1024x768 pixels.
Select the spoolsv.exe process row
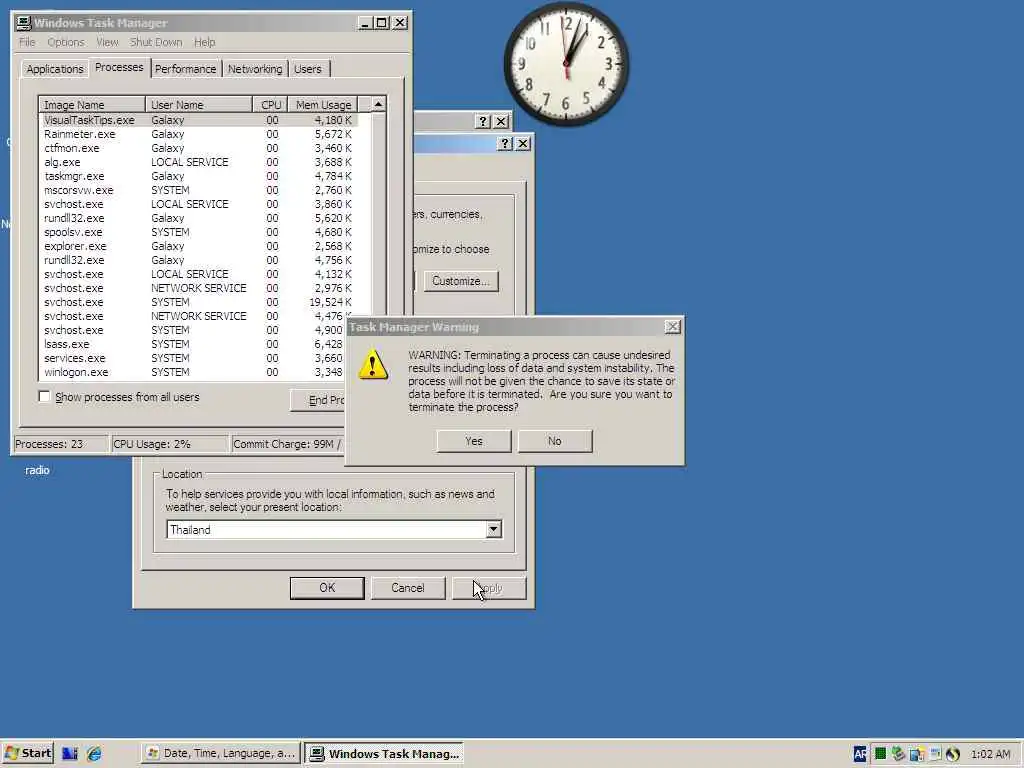[x=199, y=232]
